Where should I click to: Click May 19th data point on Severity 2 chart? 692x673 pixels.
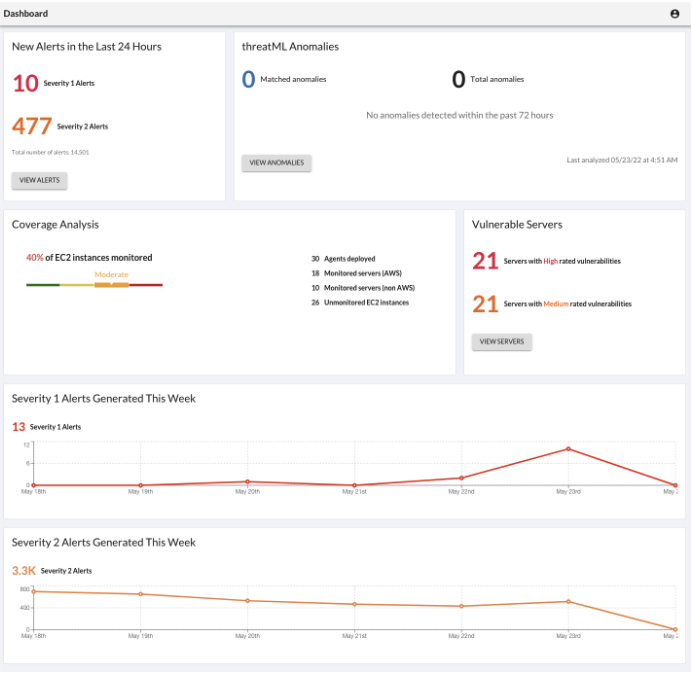140,594
